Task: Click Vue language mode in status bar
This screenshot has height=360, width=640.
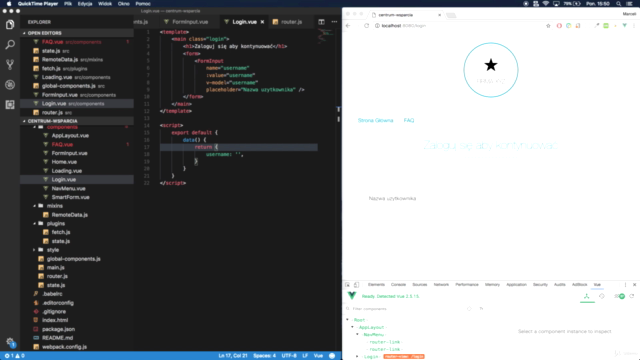Action: 318,356
